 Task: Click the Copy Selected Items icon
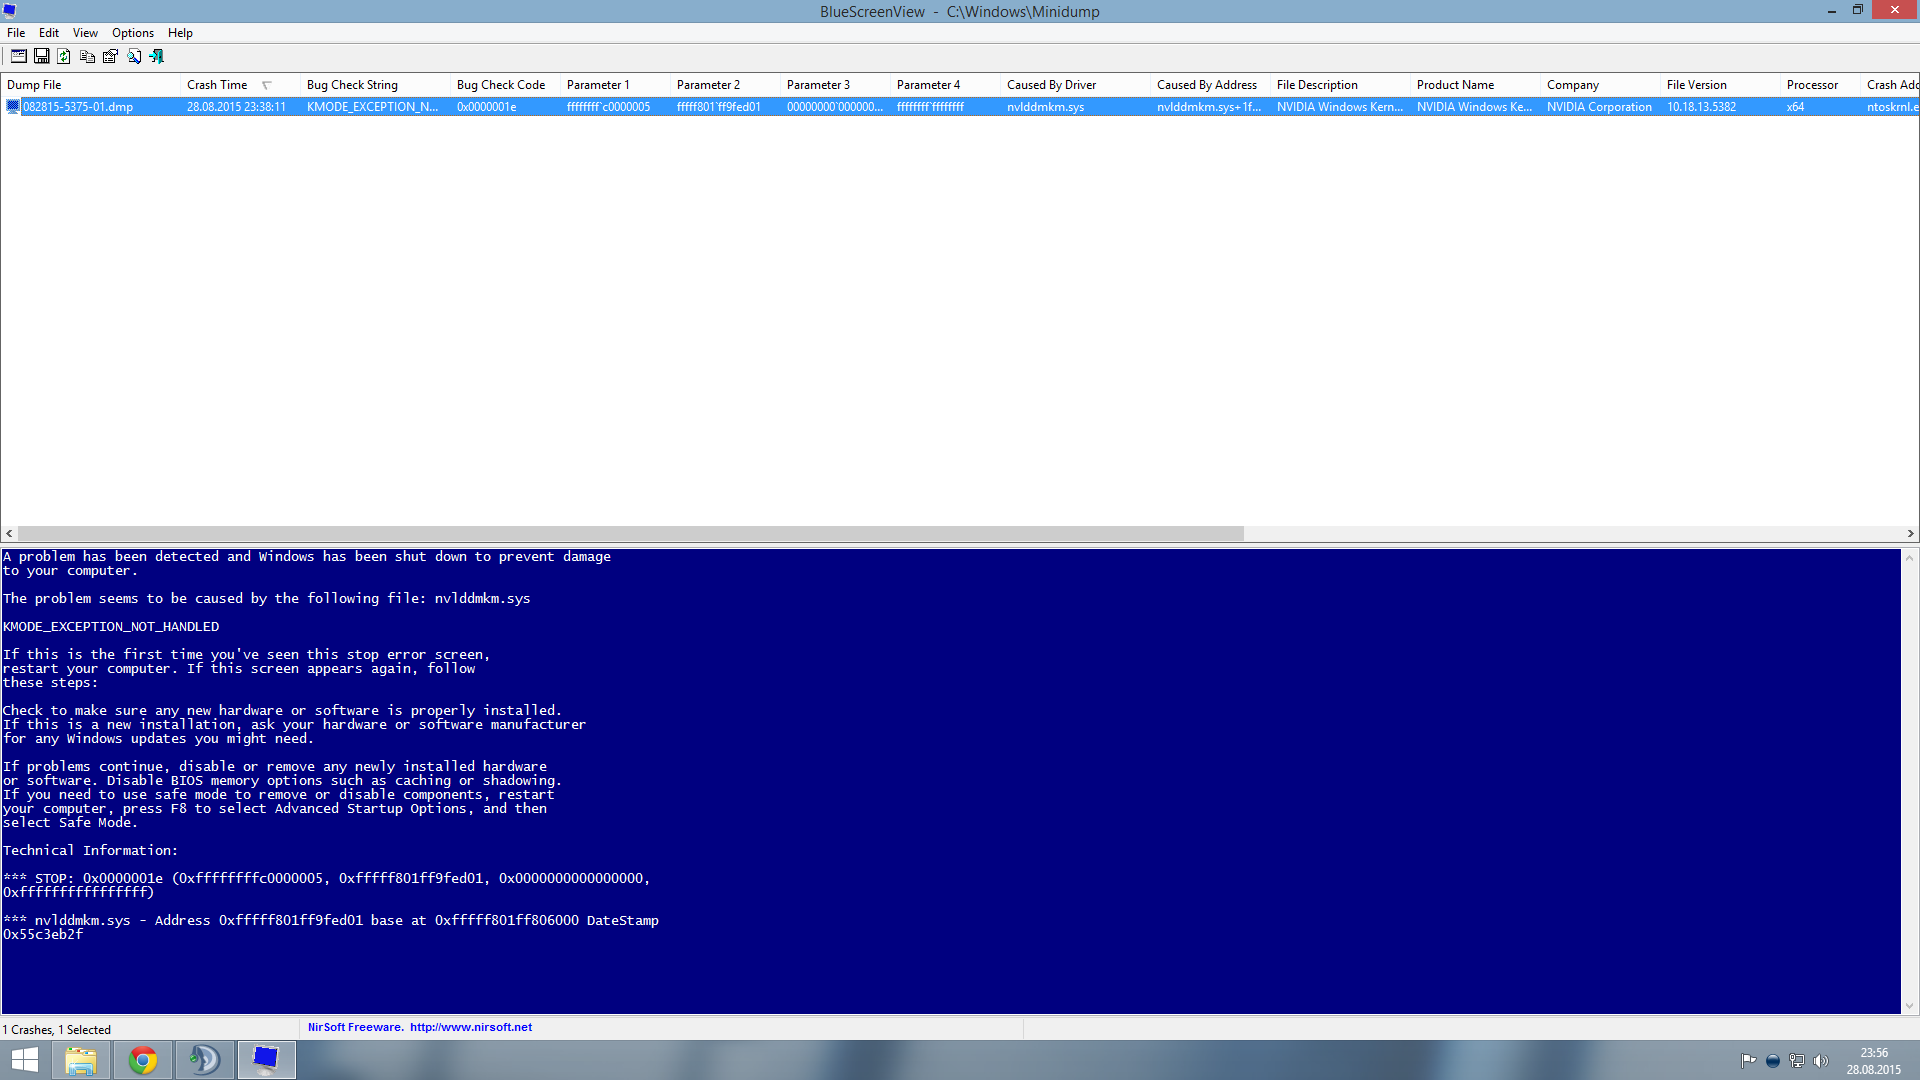(87, 57)
